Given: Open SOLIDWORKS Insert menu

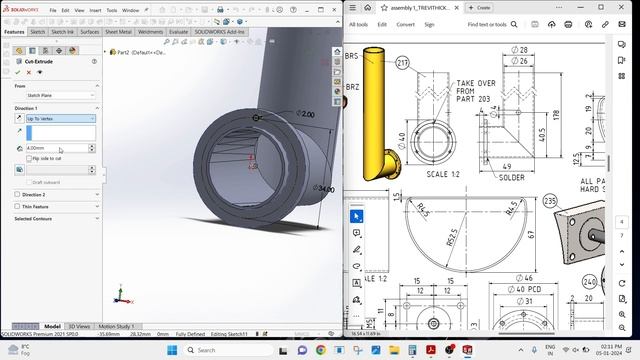Looking at the screenshot, I should tap(95, 10).
